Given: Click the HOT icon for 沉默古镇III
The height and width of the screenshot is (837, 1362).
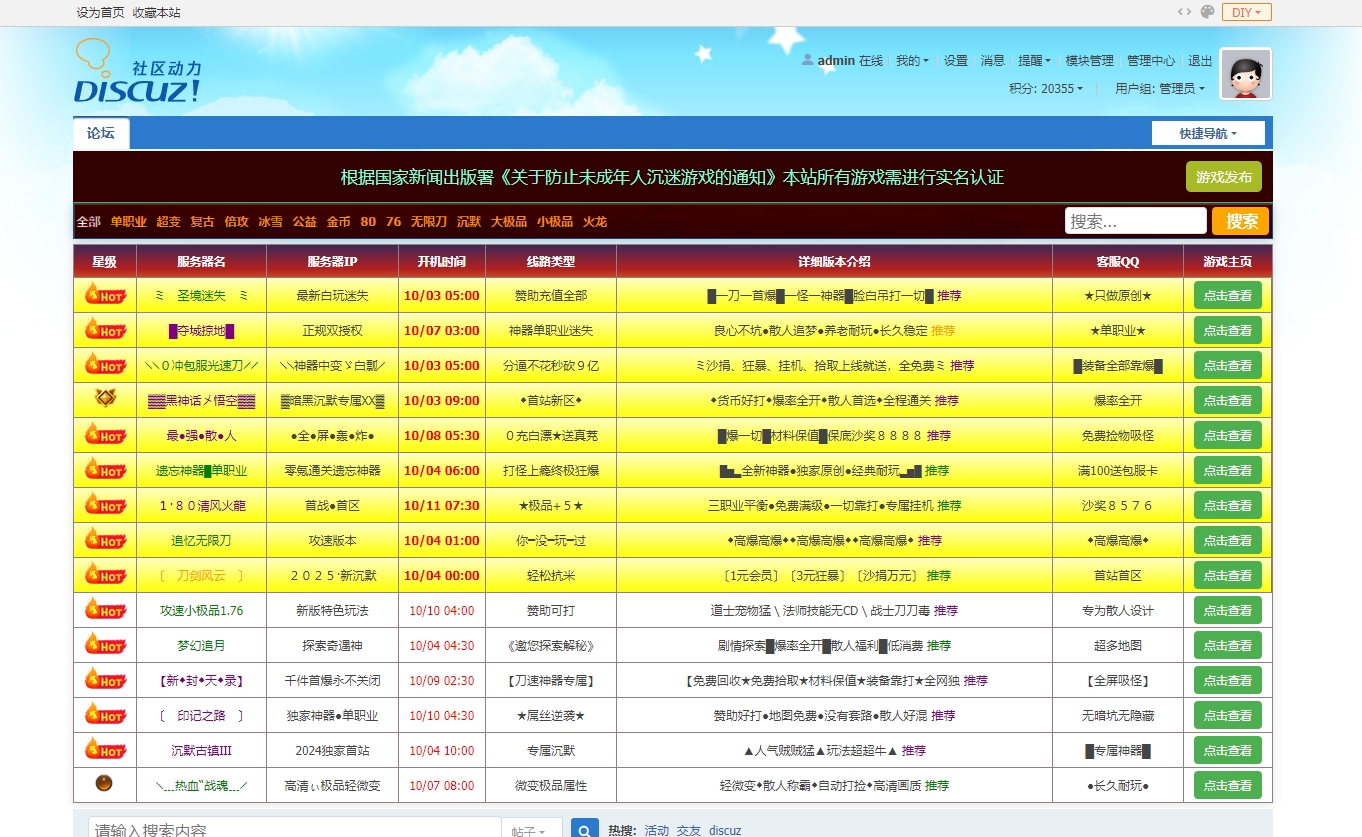Looking at the screenshot, I should tap(105, 750).
